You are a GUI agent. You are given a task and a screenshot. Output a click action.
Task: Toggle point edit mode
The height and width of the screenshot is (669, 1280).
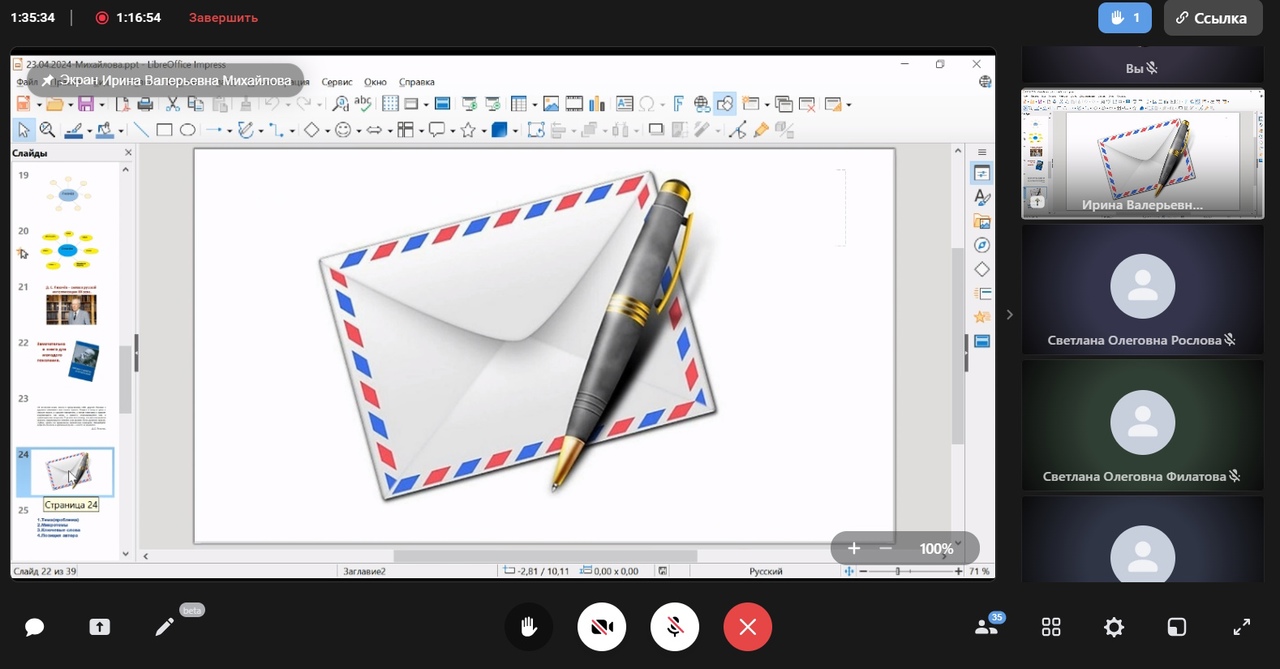738,130
